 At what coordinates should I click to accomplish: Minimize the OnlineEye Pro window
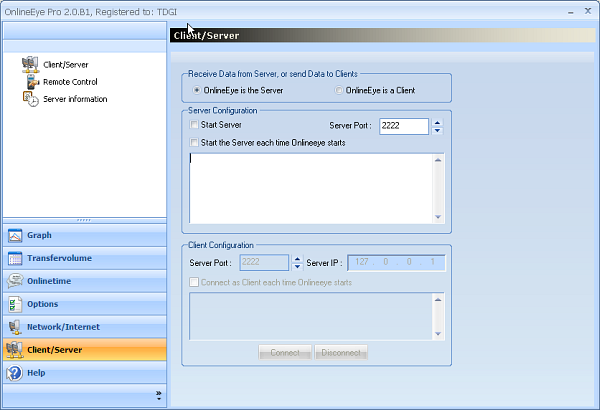(571, 12)
